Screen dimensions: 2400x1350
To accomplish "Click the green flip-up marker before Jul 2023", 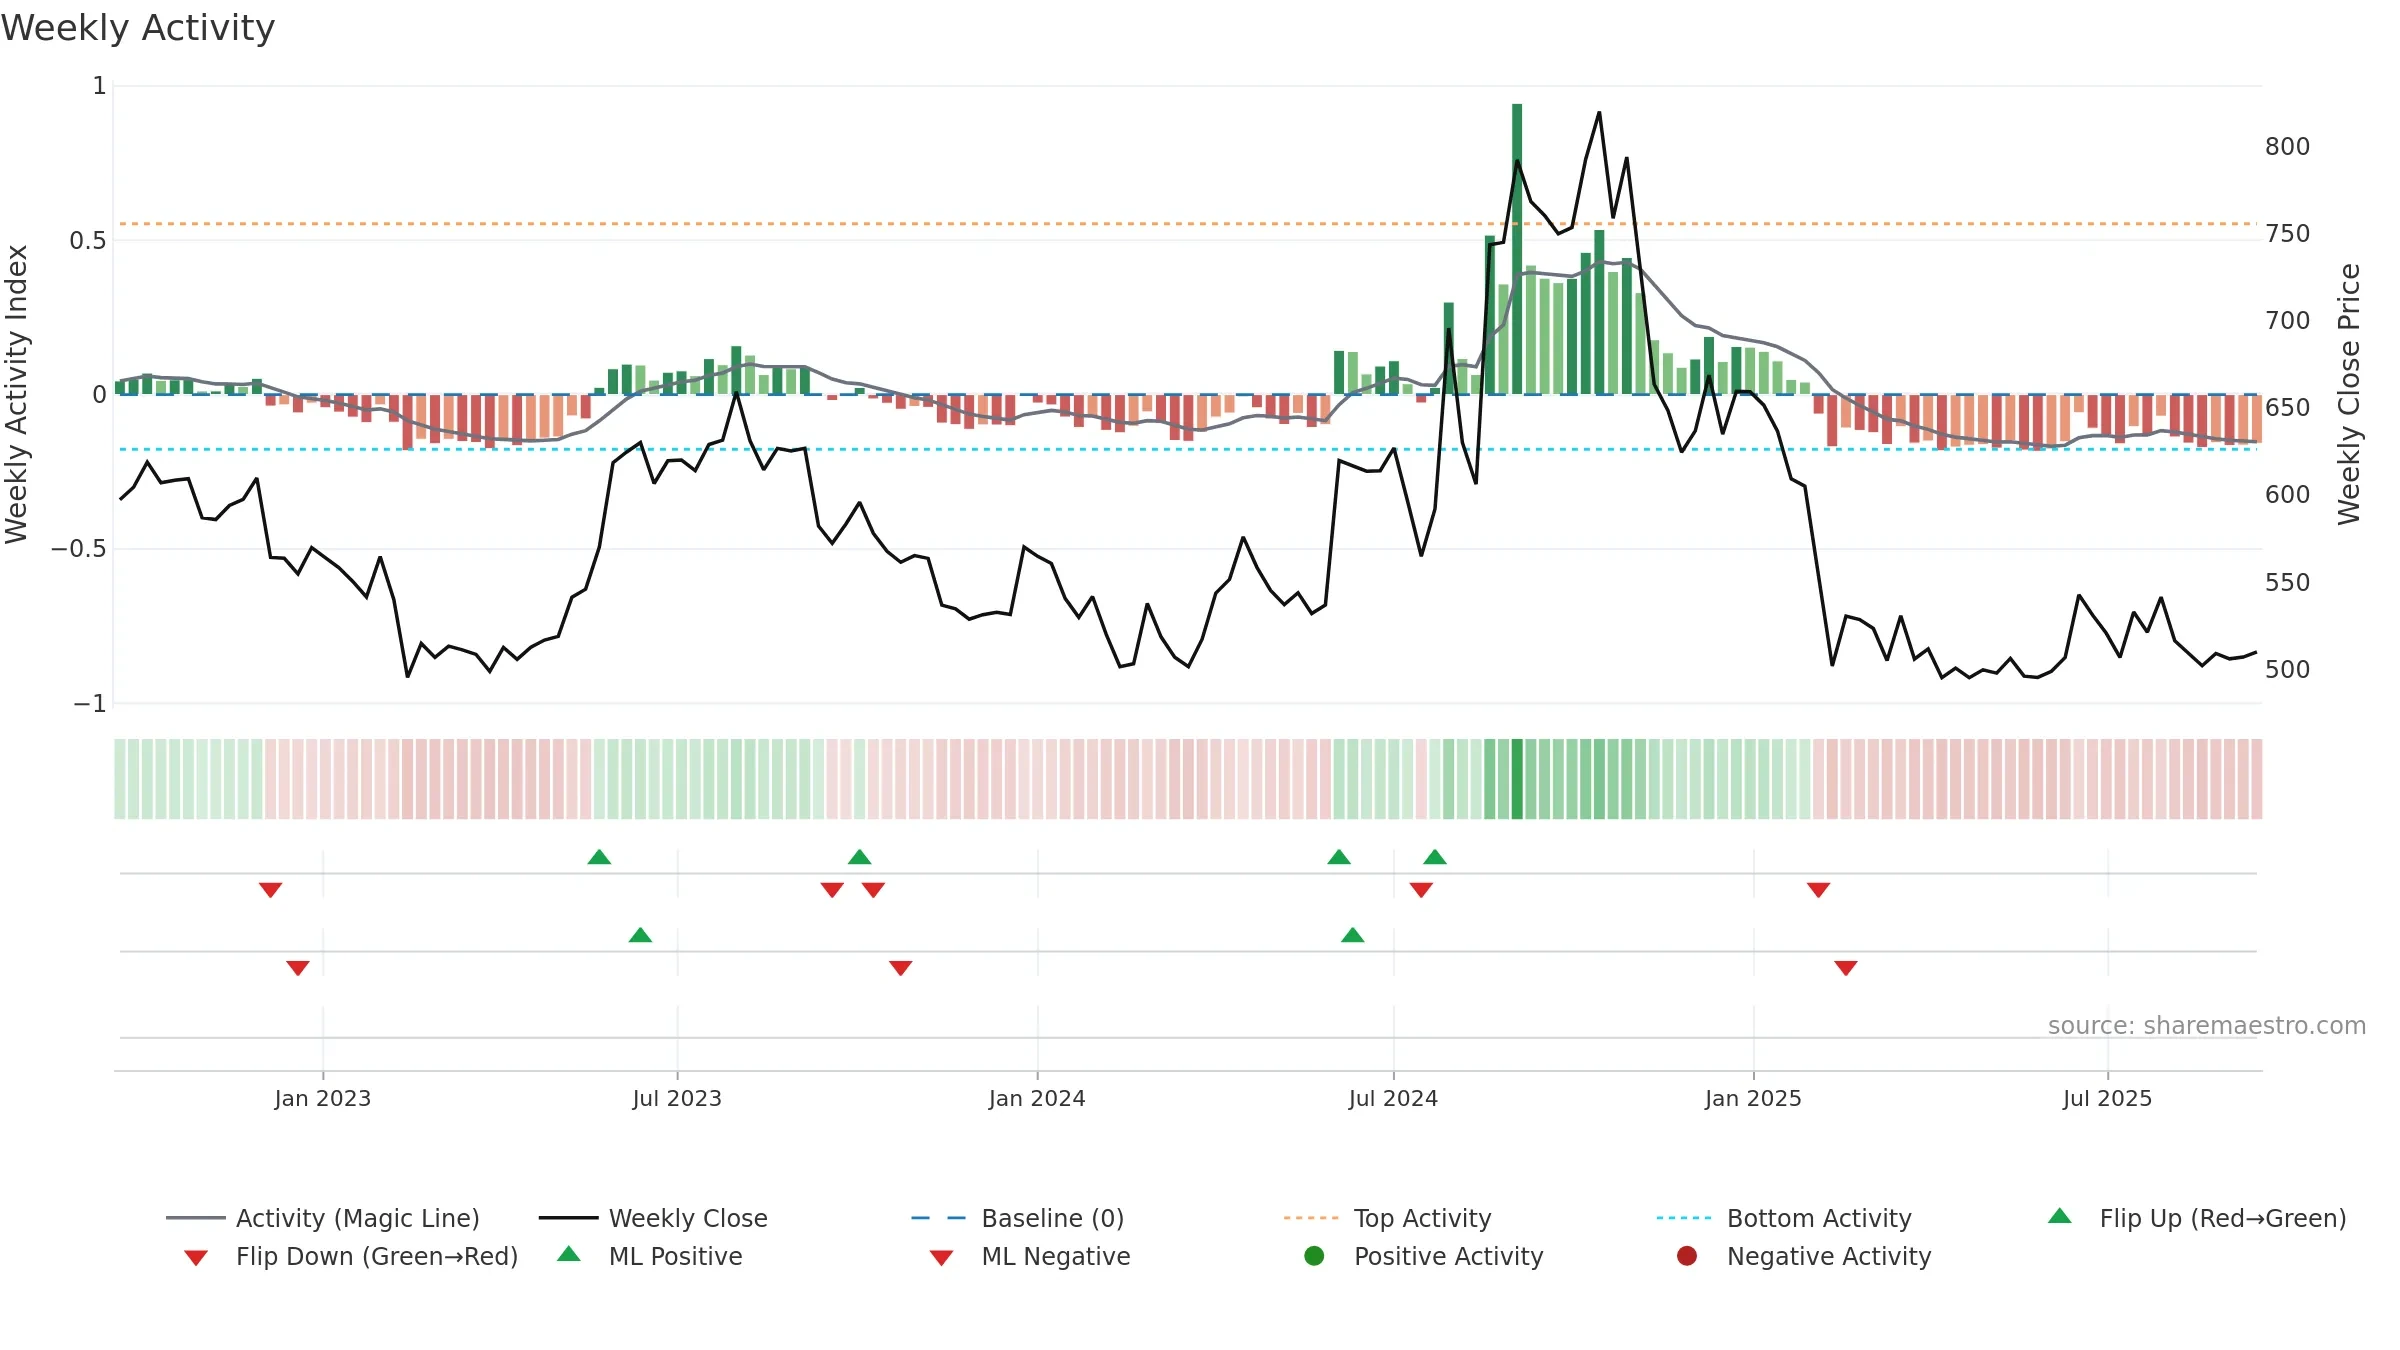I will coord(599,857).
